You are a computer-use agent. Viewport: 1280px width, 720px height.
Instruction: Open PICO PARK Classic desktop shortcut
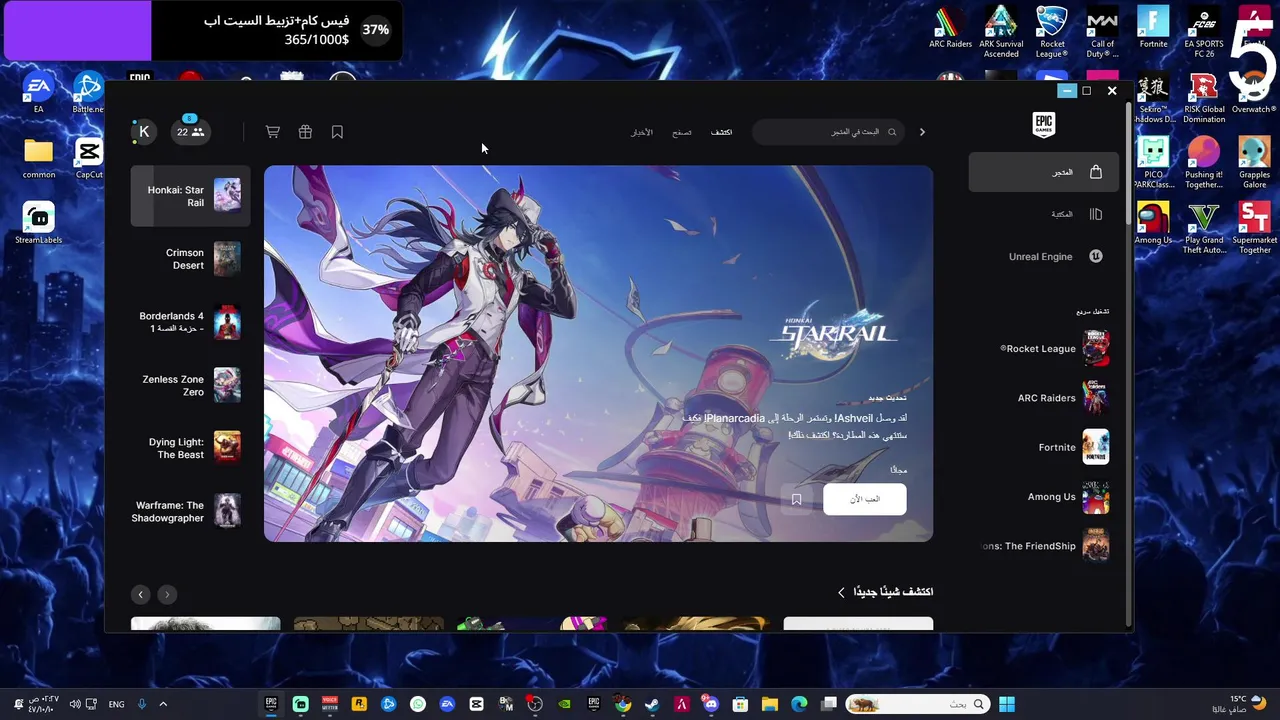click(1153, 164)
